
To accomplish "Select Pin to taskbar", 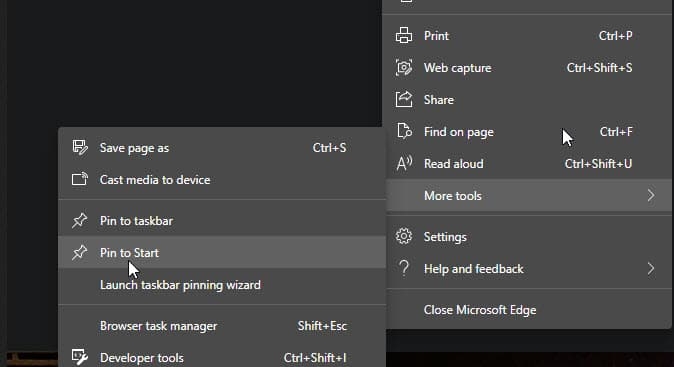I will pyautogui.click(x=222, y=220).
